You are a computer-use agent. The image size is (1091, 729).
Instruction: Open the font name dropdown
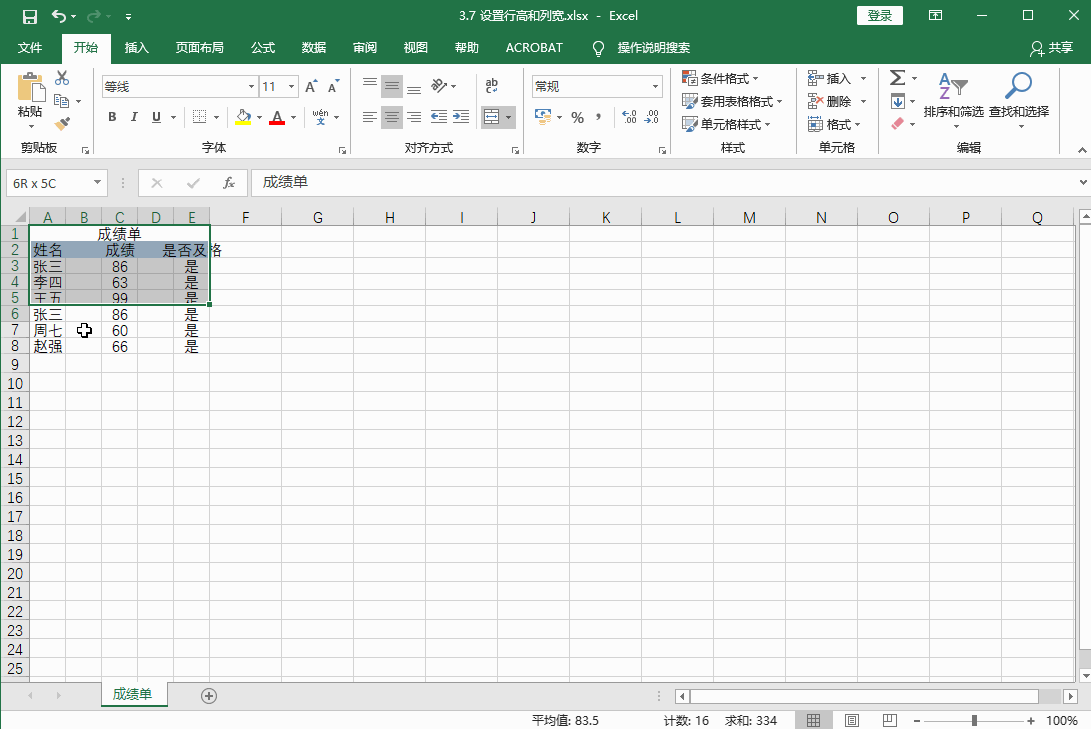click(250, 86)
